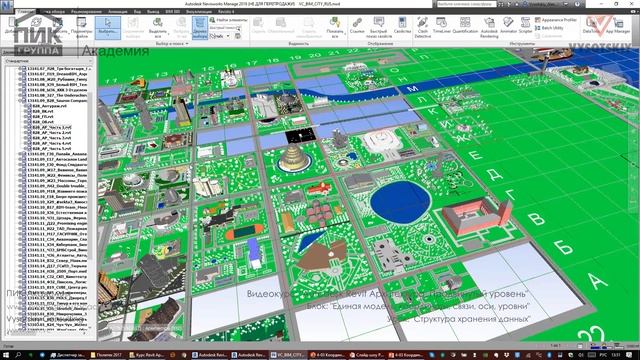
Task: Open DataTools
Action: point(591,25)
